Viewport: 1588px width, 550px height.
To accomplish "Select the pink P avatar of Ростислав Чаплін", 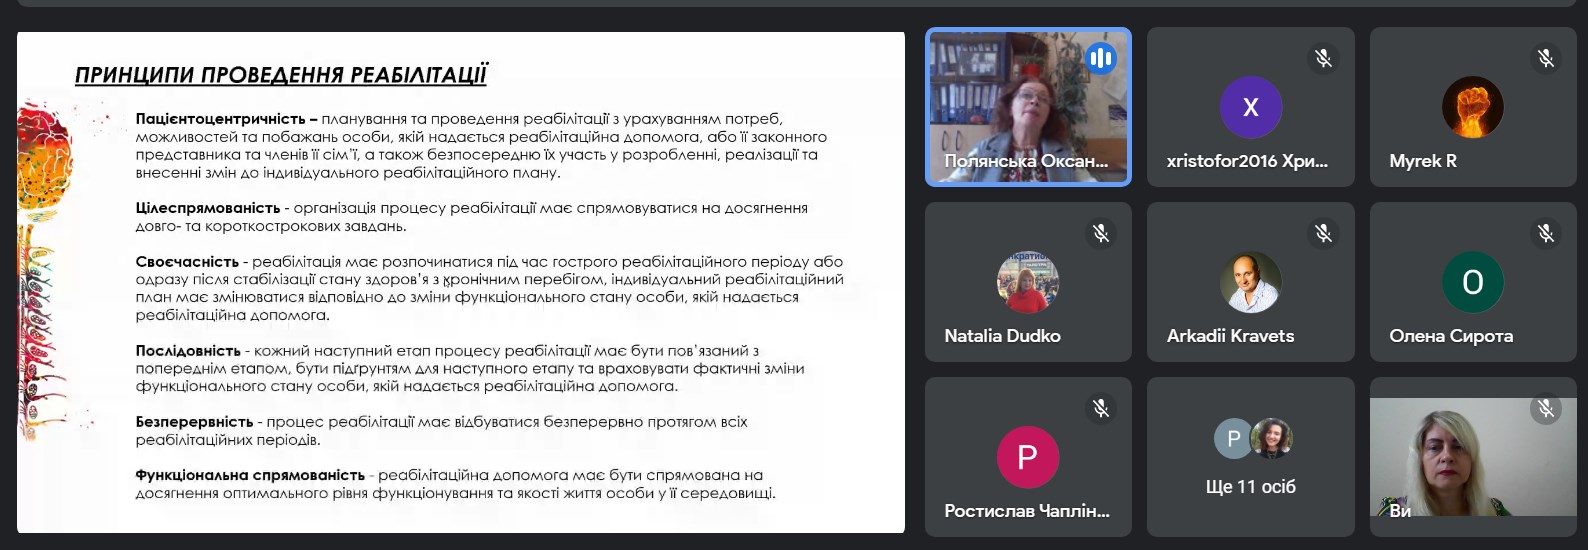I will point(1027,457).
